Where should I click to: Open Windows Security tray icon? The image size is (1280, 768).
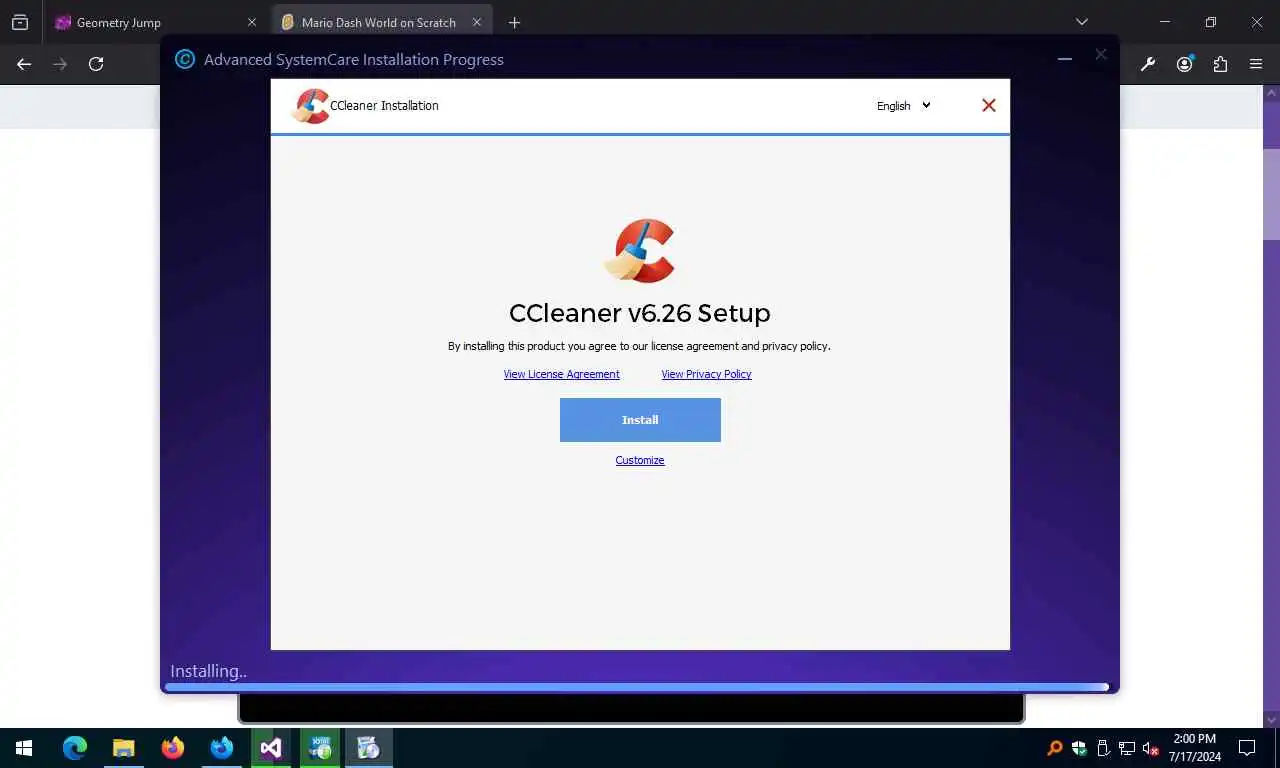click(1079, 748)
